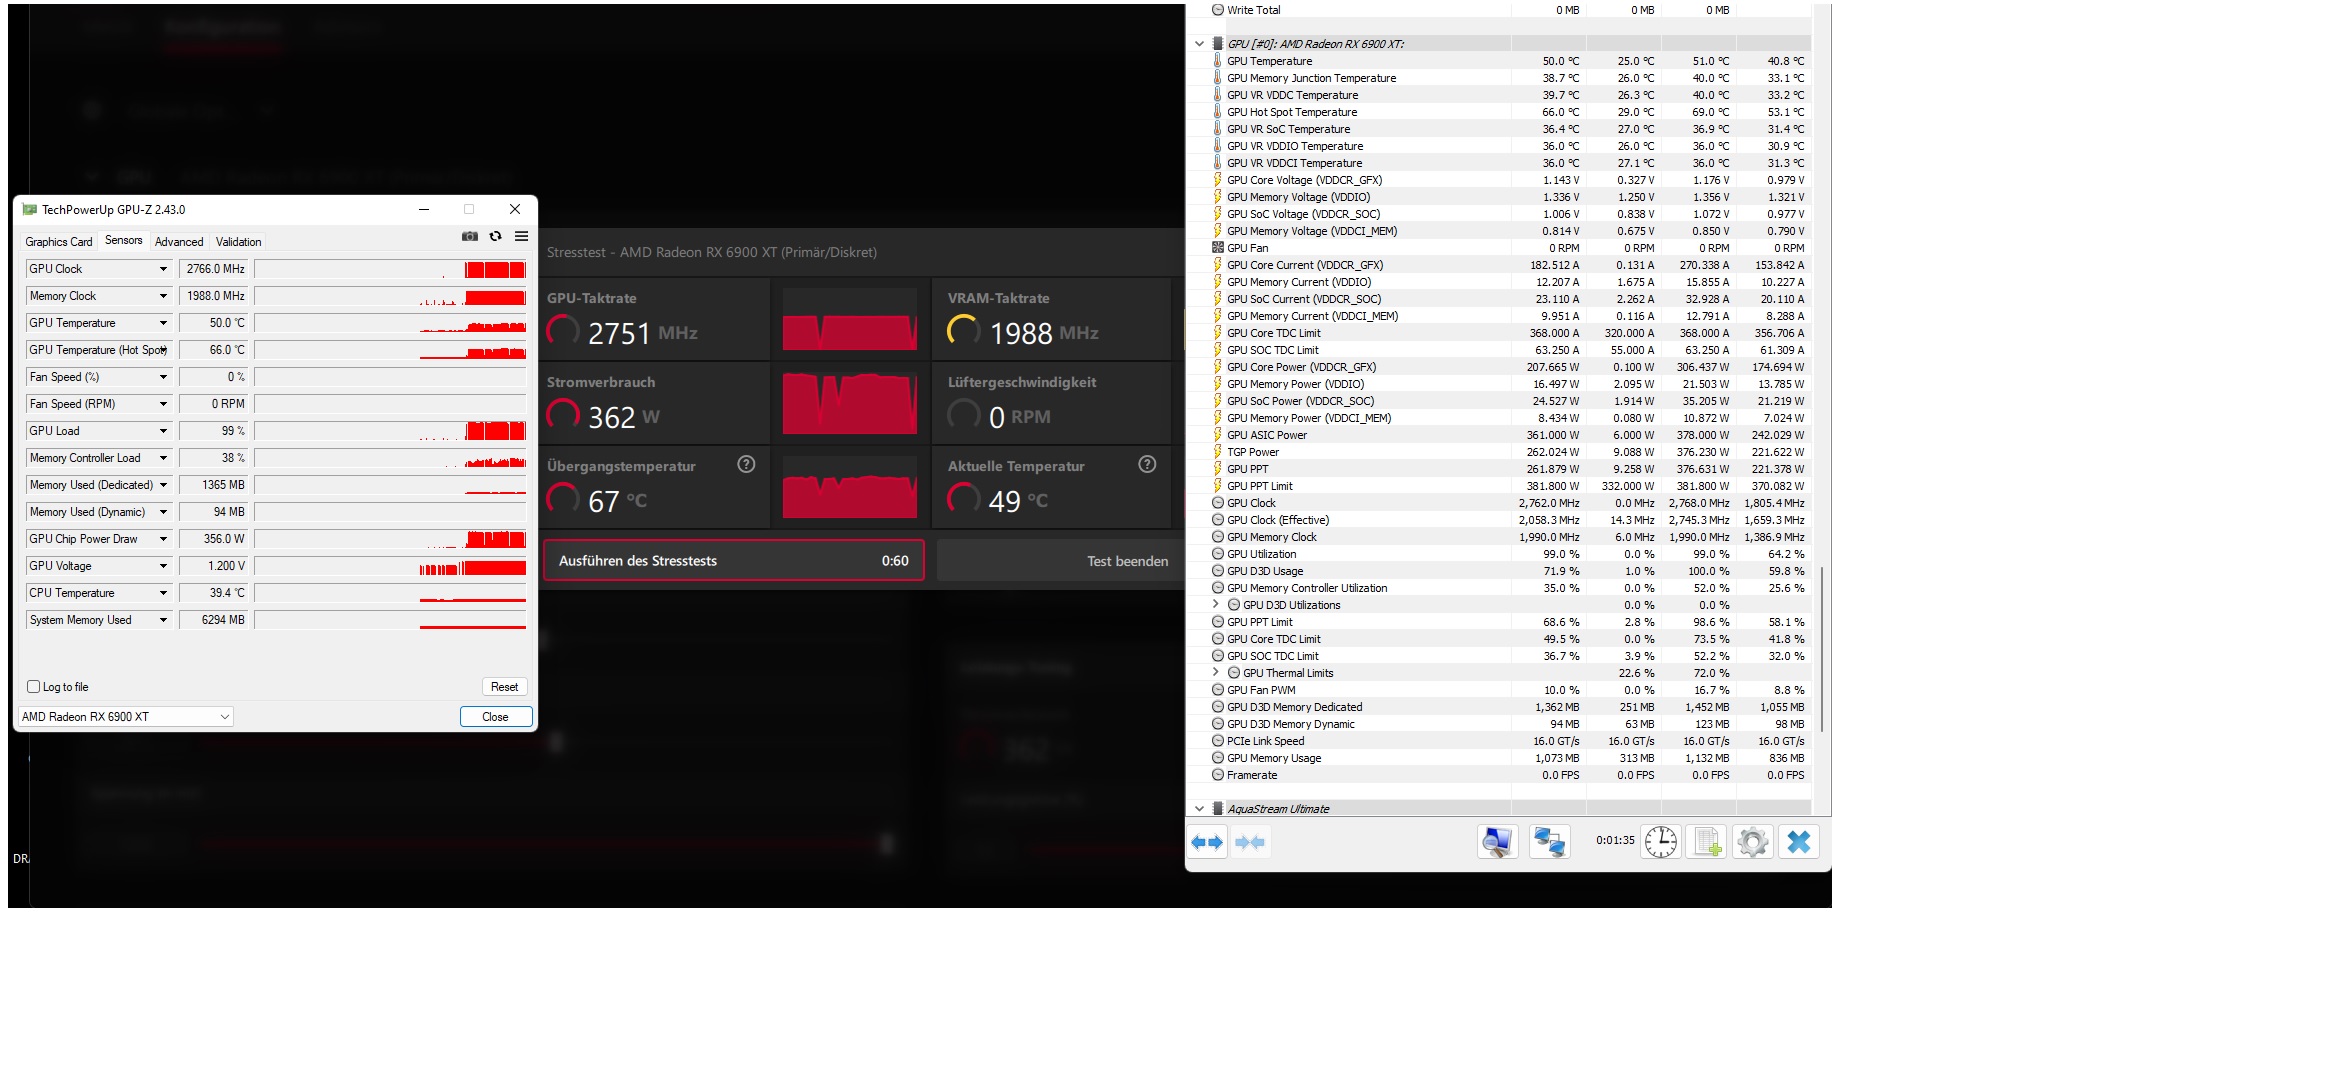The image size is (2334, 1072).
Task: Collapse the AquaStream Ultimate section
Action: click(1199, 809)
